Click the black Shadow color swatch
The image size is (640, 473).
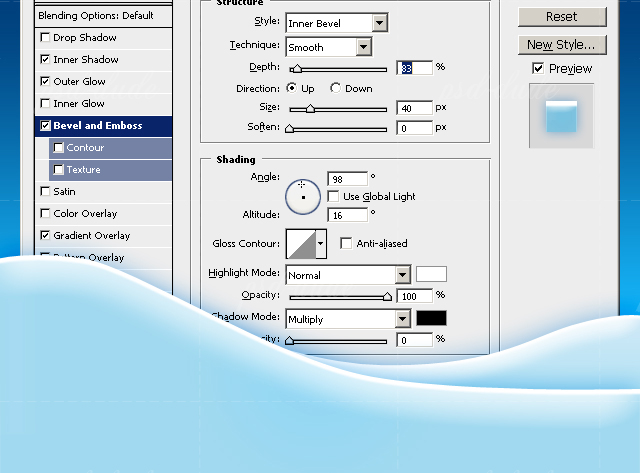pyautogui.click(x=431, y=318)
